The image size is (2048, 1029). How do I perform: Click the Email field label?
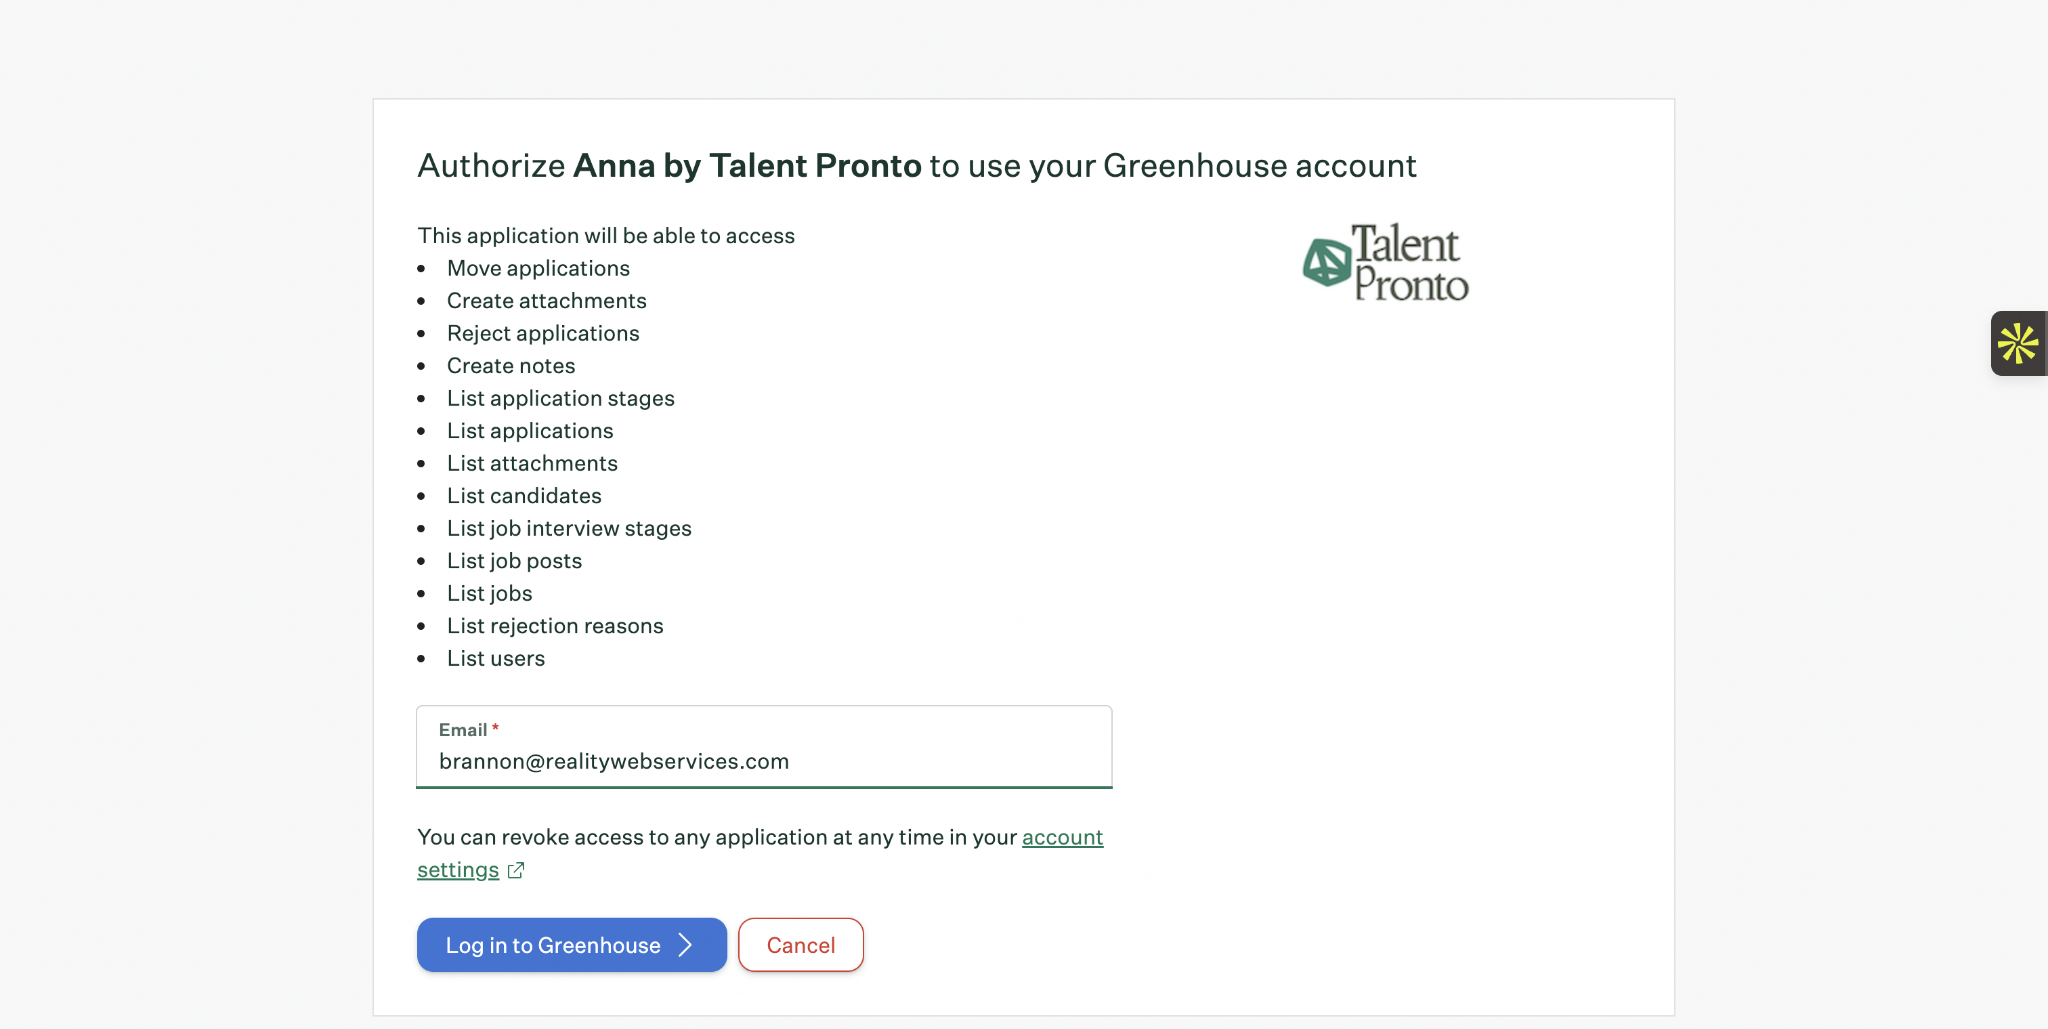pyautogui.click(x=463, y=730)
